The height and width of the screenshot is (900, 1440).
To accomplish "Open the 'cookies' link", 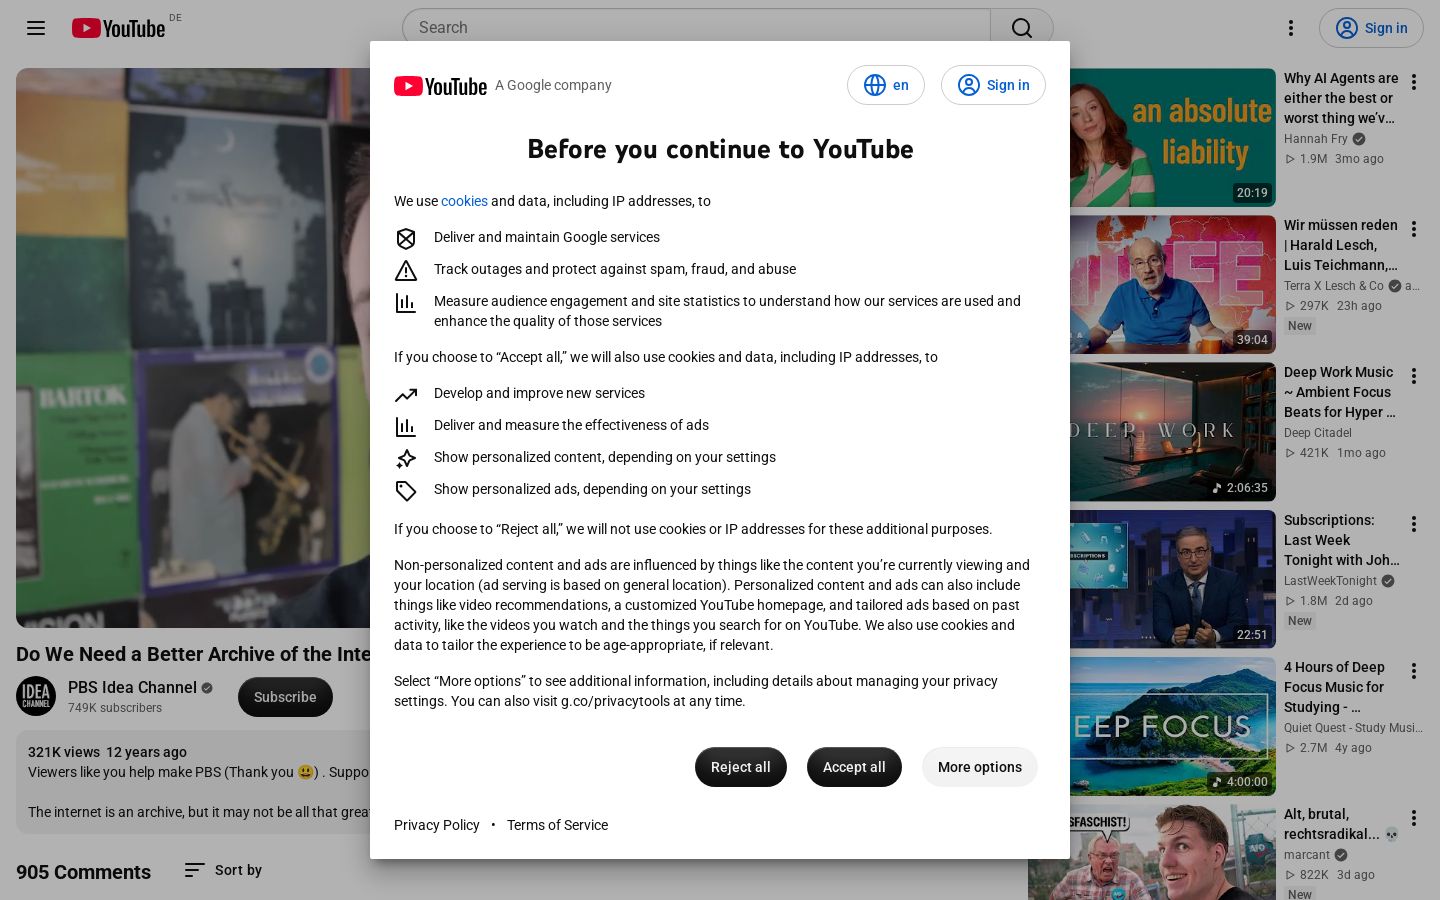I will tap(464, 201).
